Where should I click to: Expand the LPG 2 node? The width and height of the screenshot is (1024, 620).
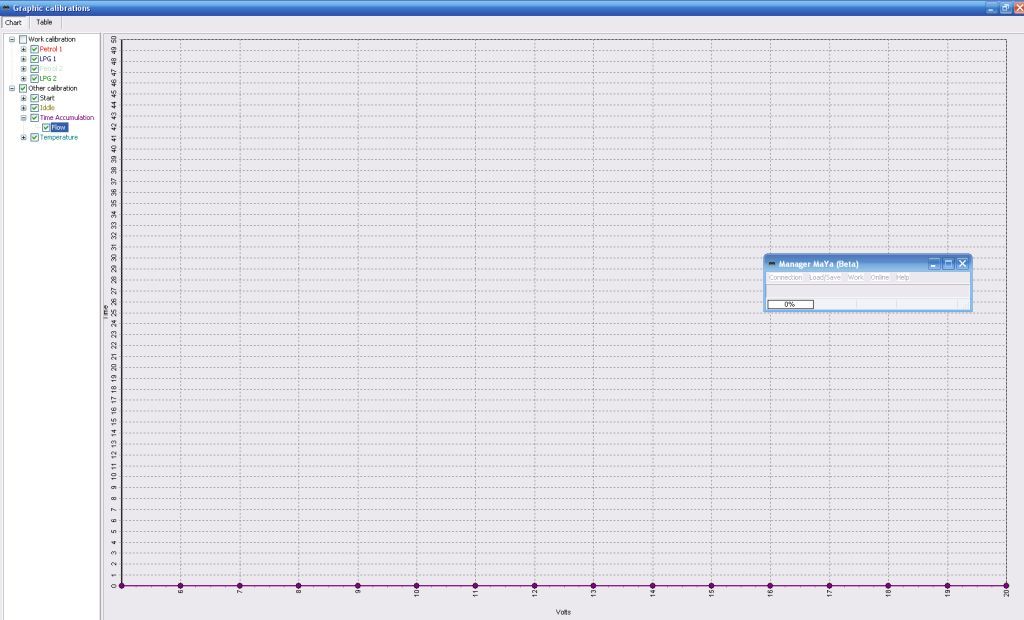[x=24, y=78]
